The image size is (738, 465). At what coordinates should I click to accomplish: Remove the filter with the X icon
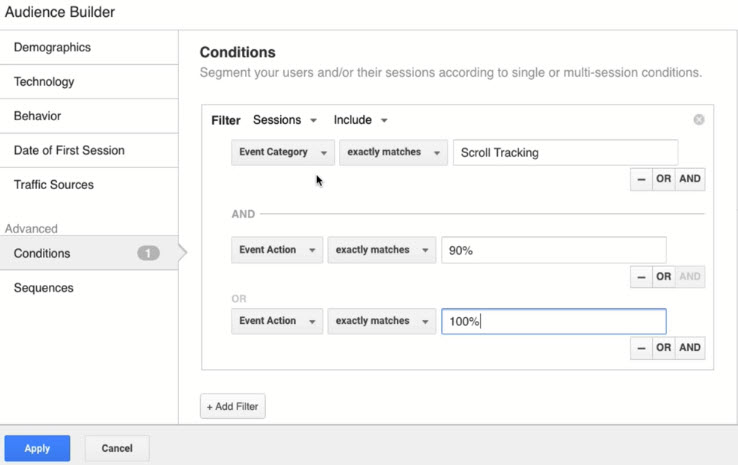coord(699,120)
